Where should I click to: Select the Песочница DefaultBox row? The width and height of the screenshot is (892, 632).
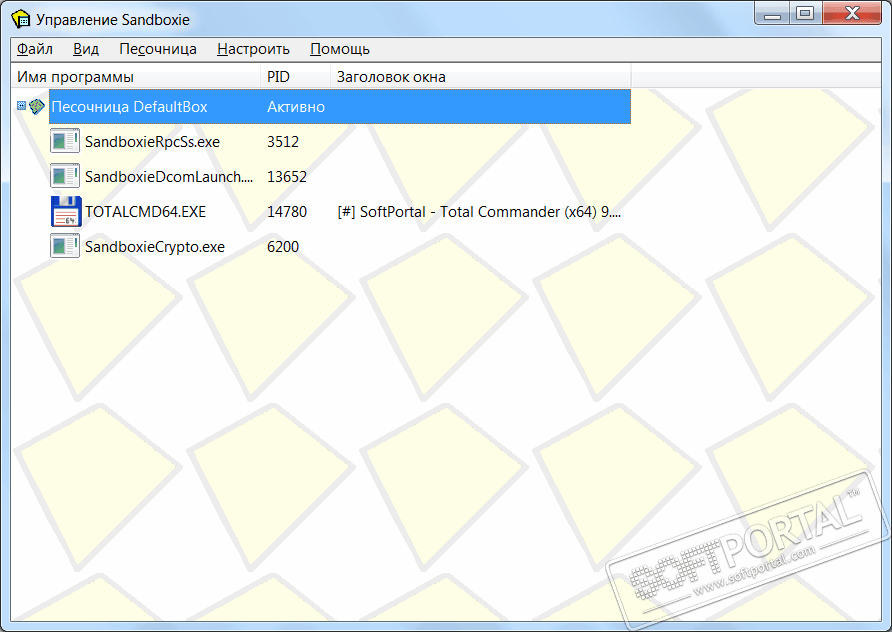(340, 106)
